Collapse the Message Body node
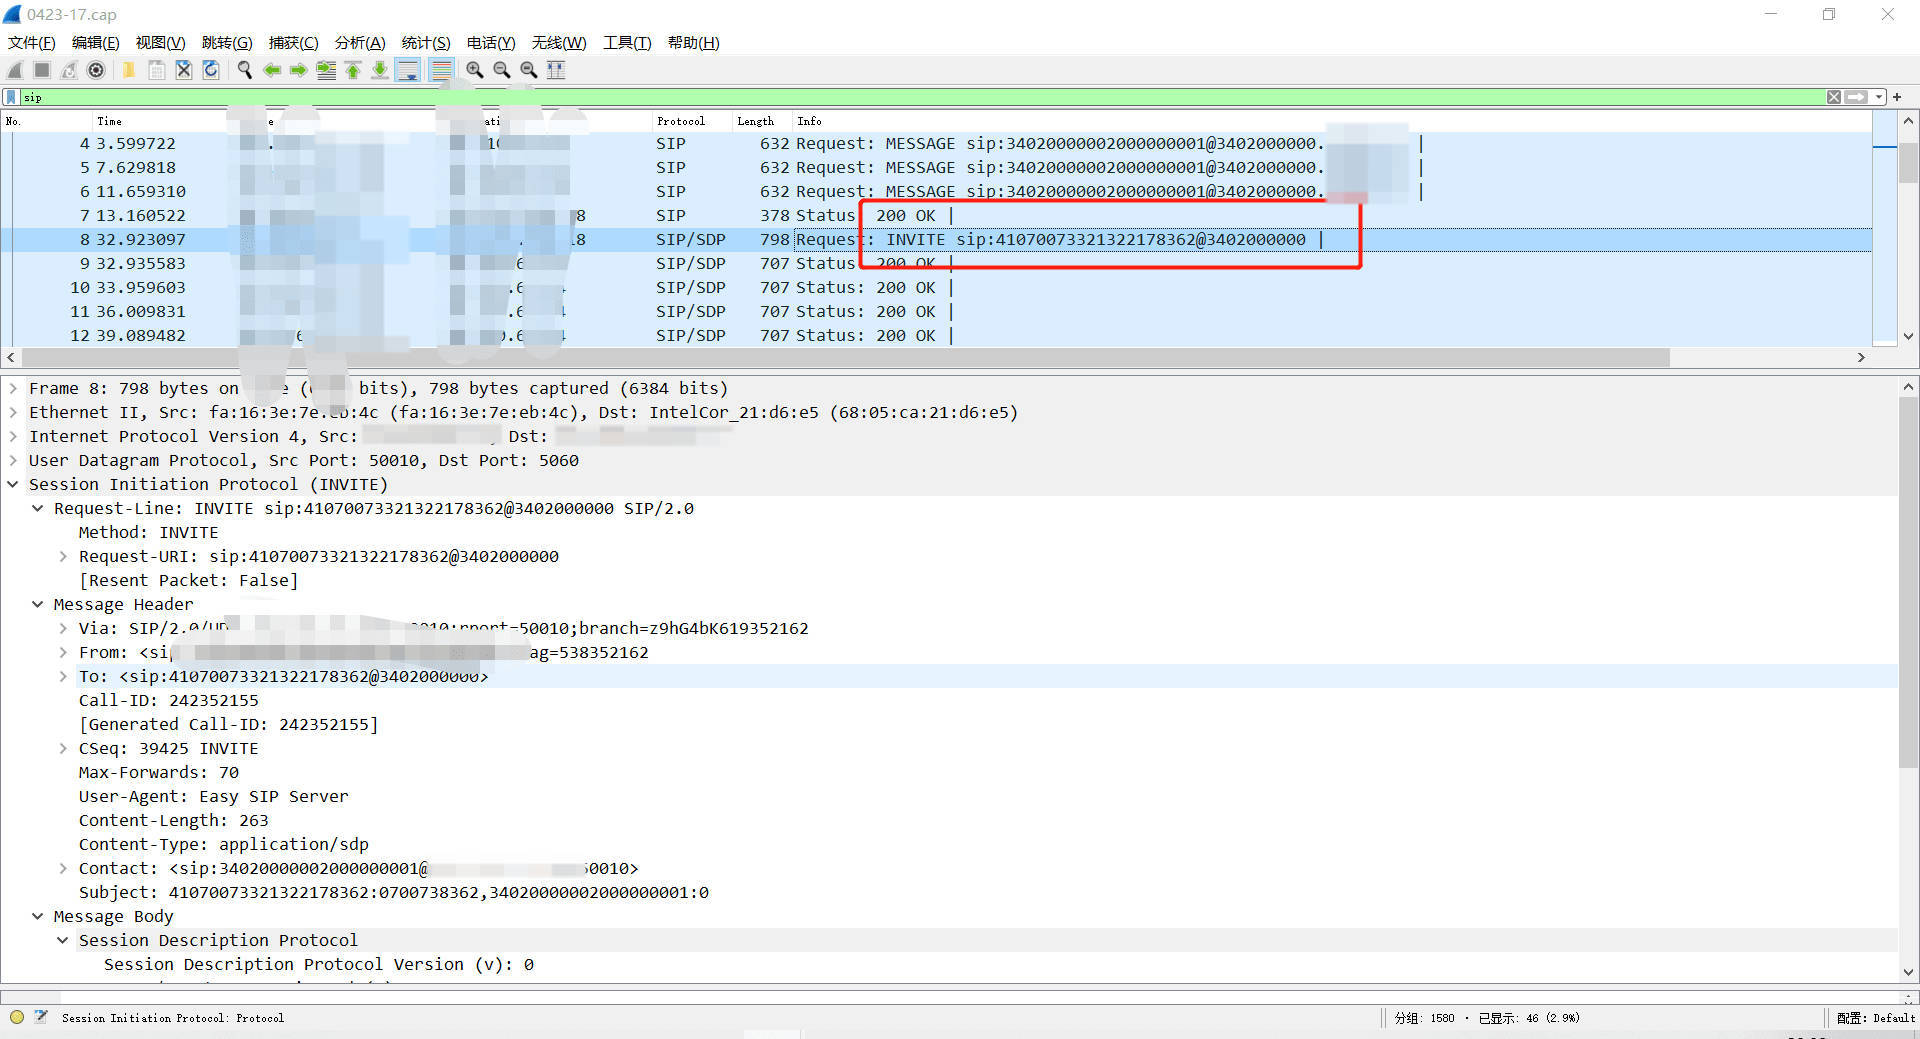The image size is (1920, 1039). [x=38, y=917]
